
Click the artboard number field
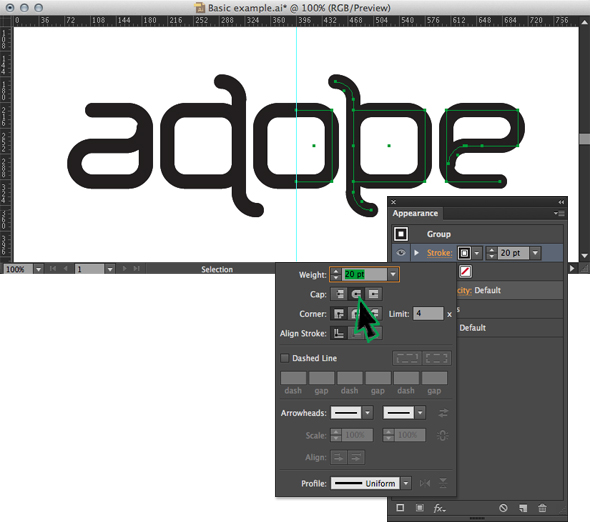click(x=90, y=269)
